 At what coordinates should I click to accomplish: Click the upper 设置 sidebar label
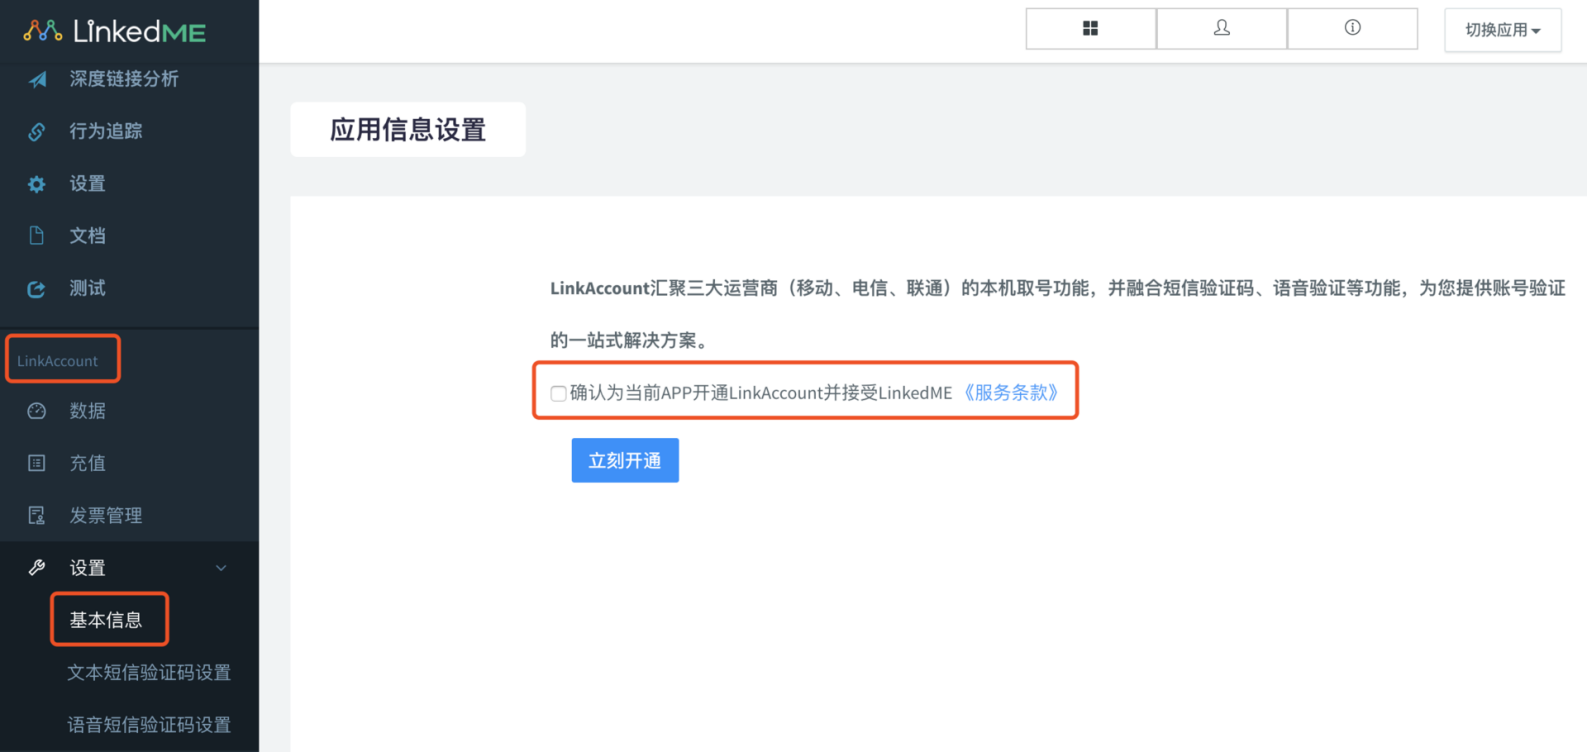pyautogui.click(x=88, y=184)
